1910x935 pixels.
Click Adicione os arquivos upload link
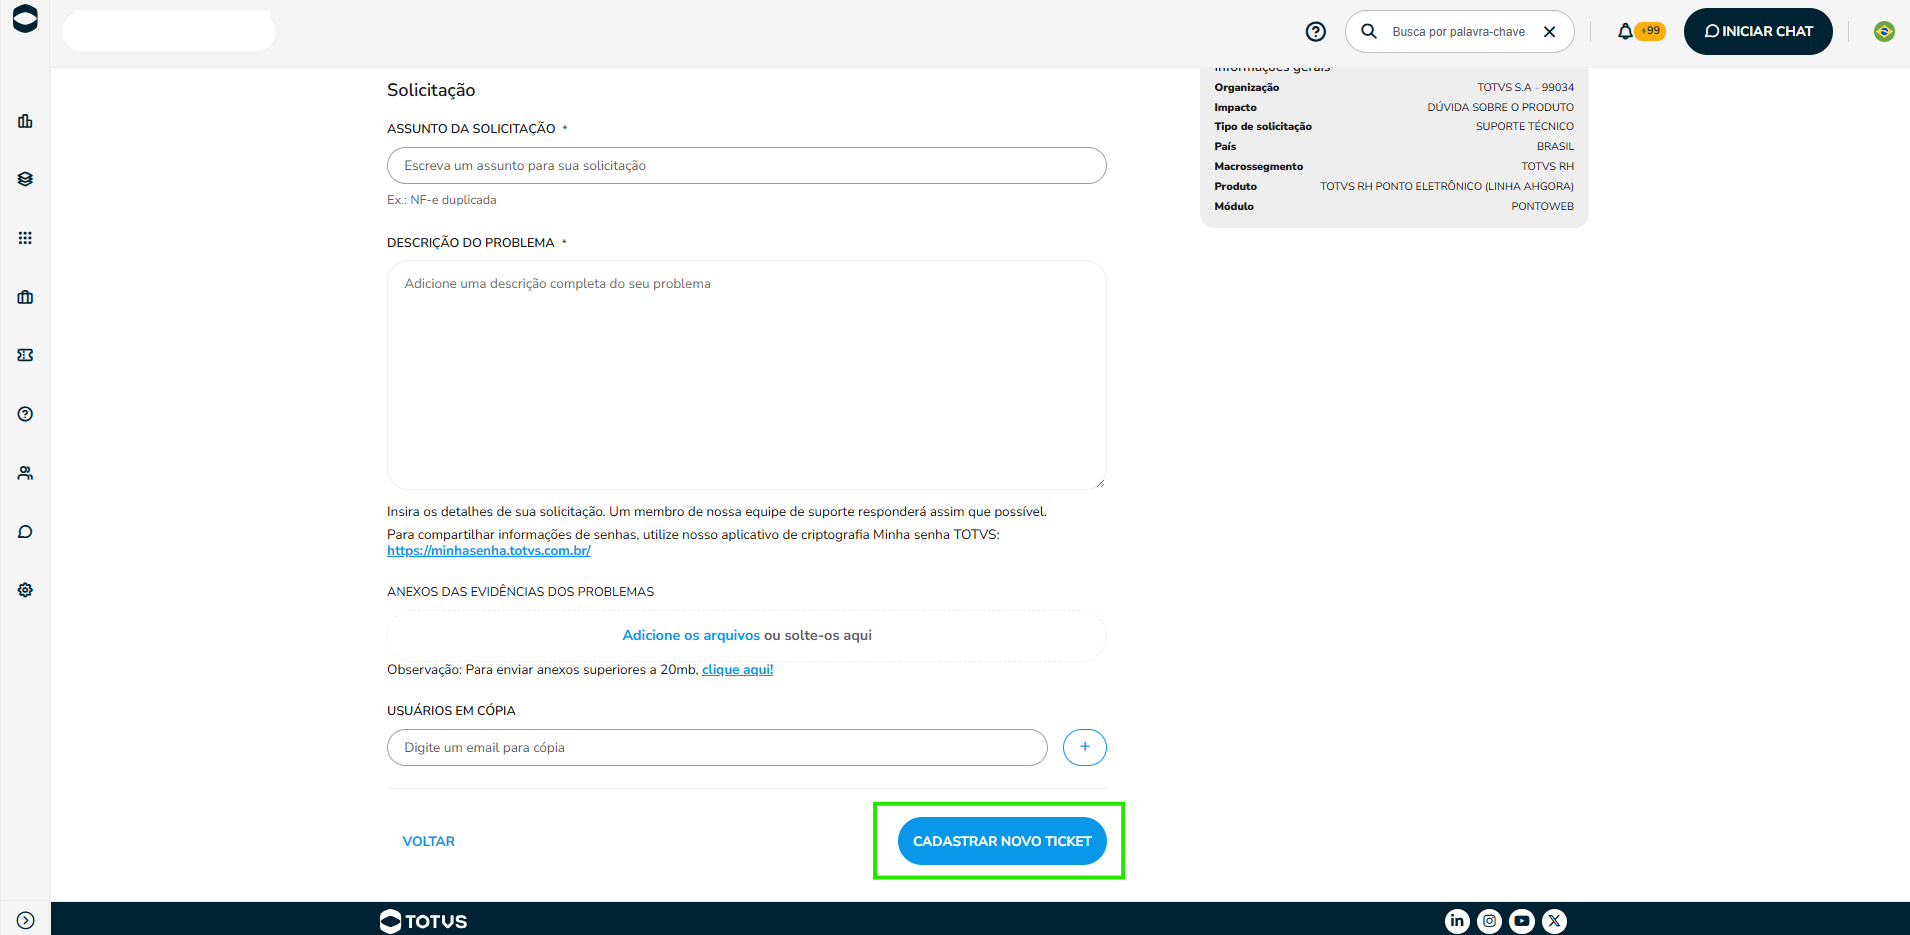click(691, 636)
